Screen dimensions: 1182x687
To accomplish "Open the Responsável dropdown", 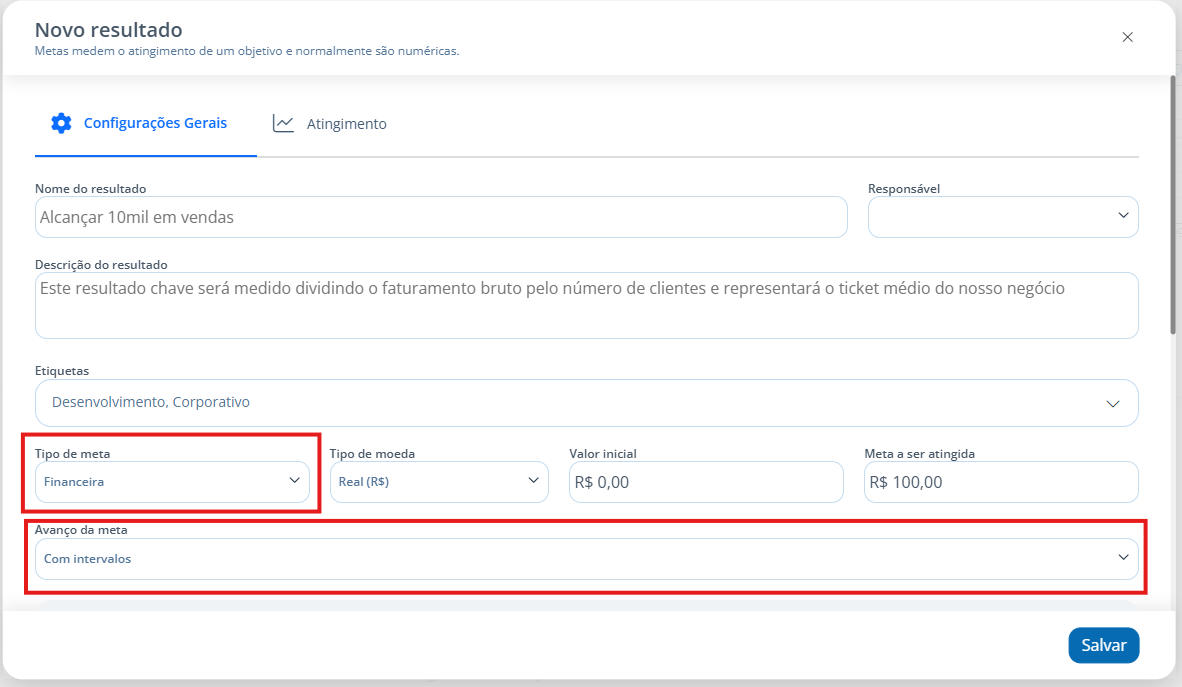I will (x=1003, y=217).
